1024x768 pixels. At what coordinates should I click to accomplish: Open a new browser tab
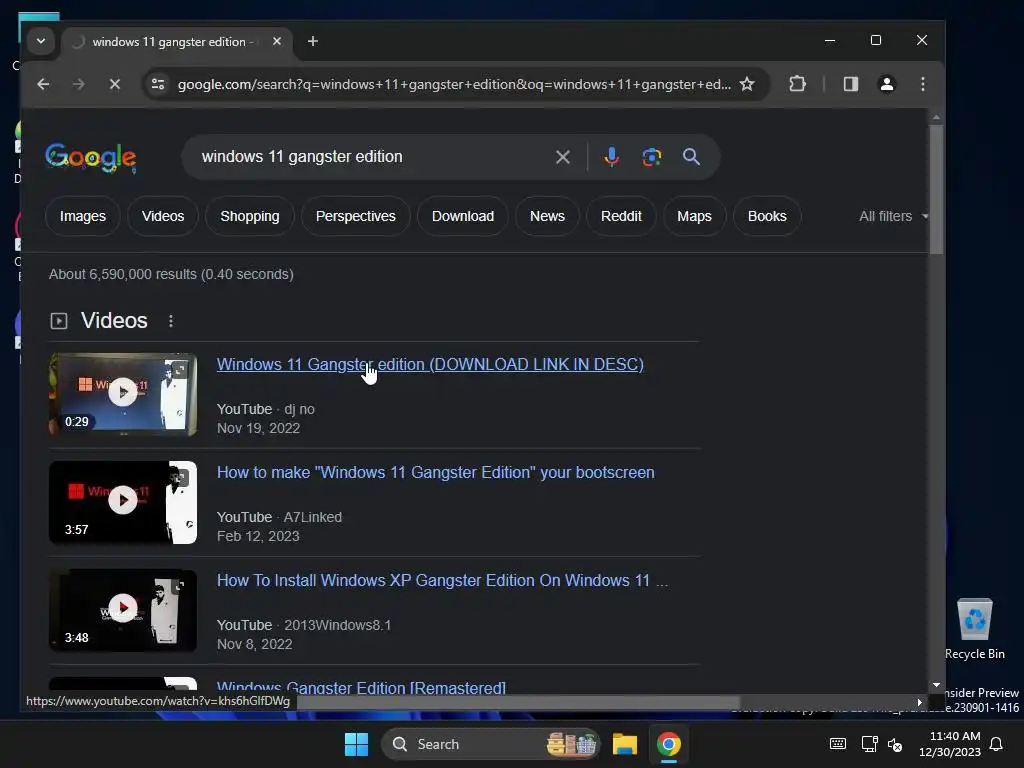(313, 41)
